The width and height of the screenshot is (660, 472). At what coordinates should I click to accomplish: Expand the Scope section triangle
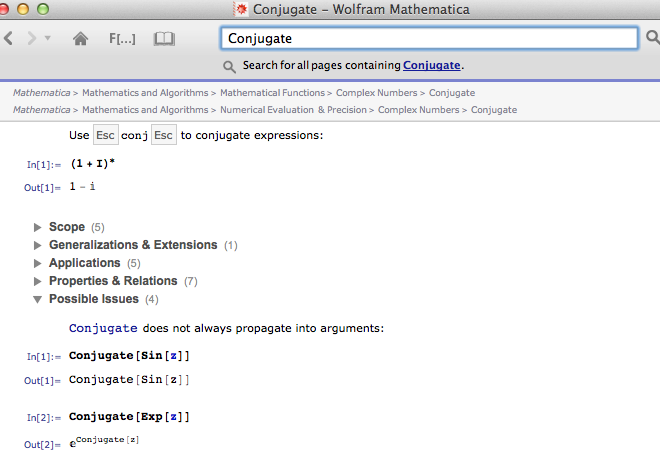(x=37, y=227)
